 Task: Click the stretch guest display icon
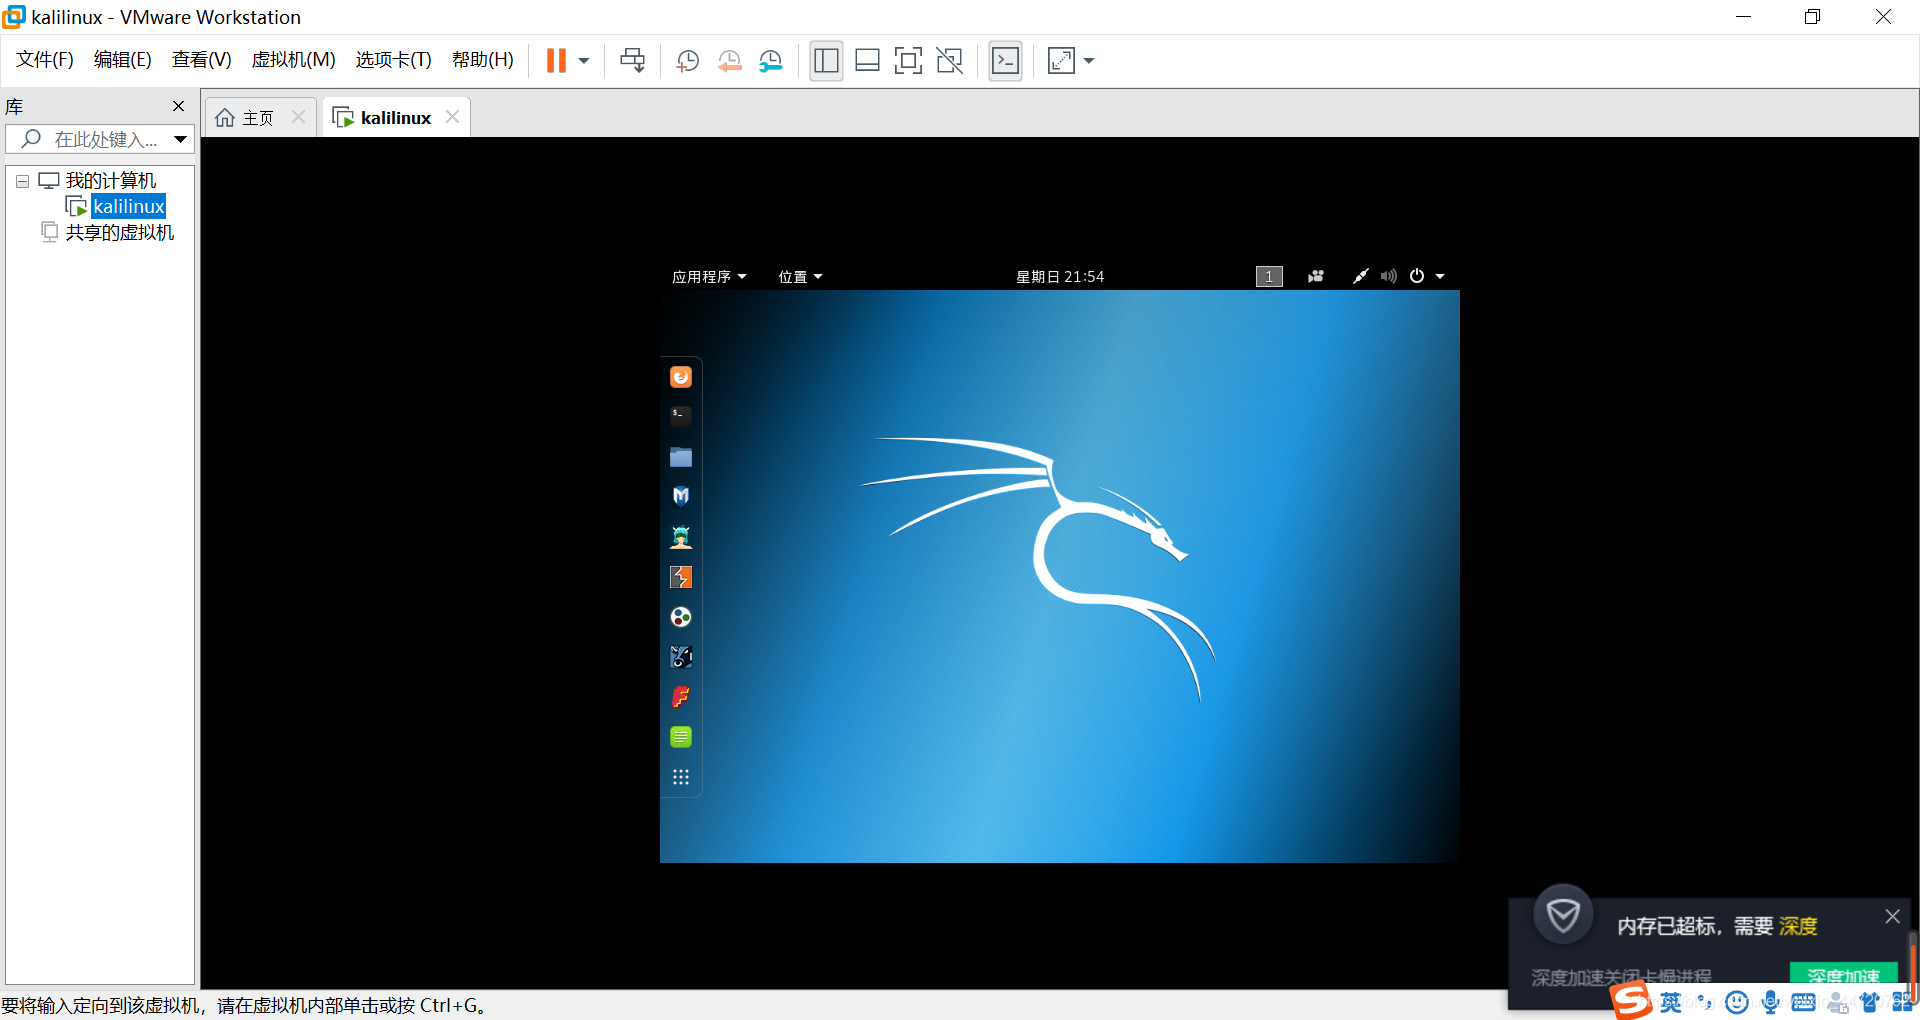1061,61
